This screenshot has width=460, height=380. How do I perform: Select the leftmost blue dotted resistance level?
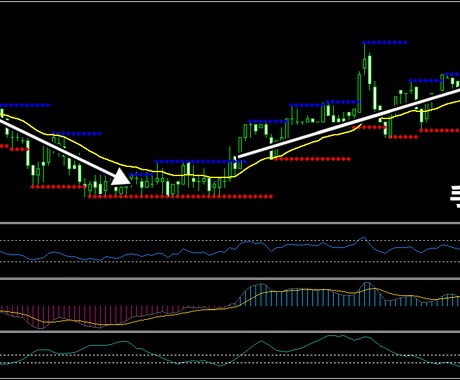point(25,105)
